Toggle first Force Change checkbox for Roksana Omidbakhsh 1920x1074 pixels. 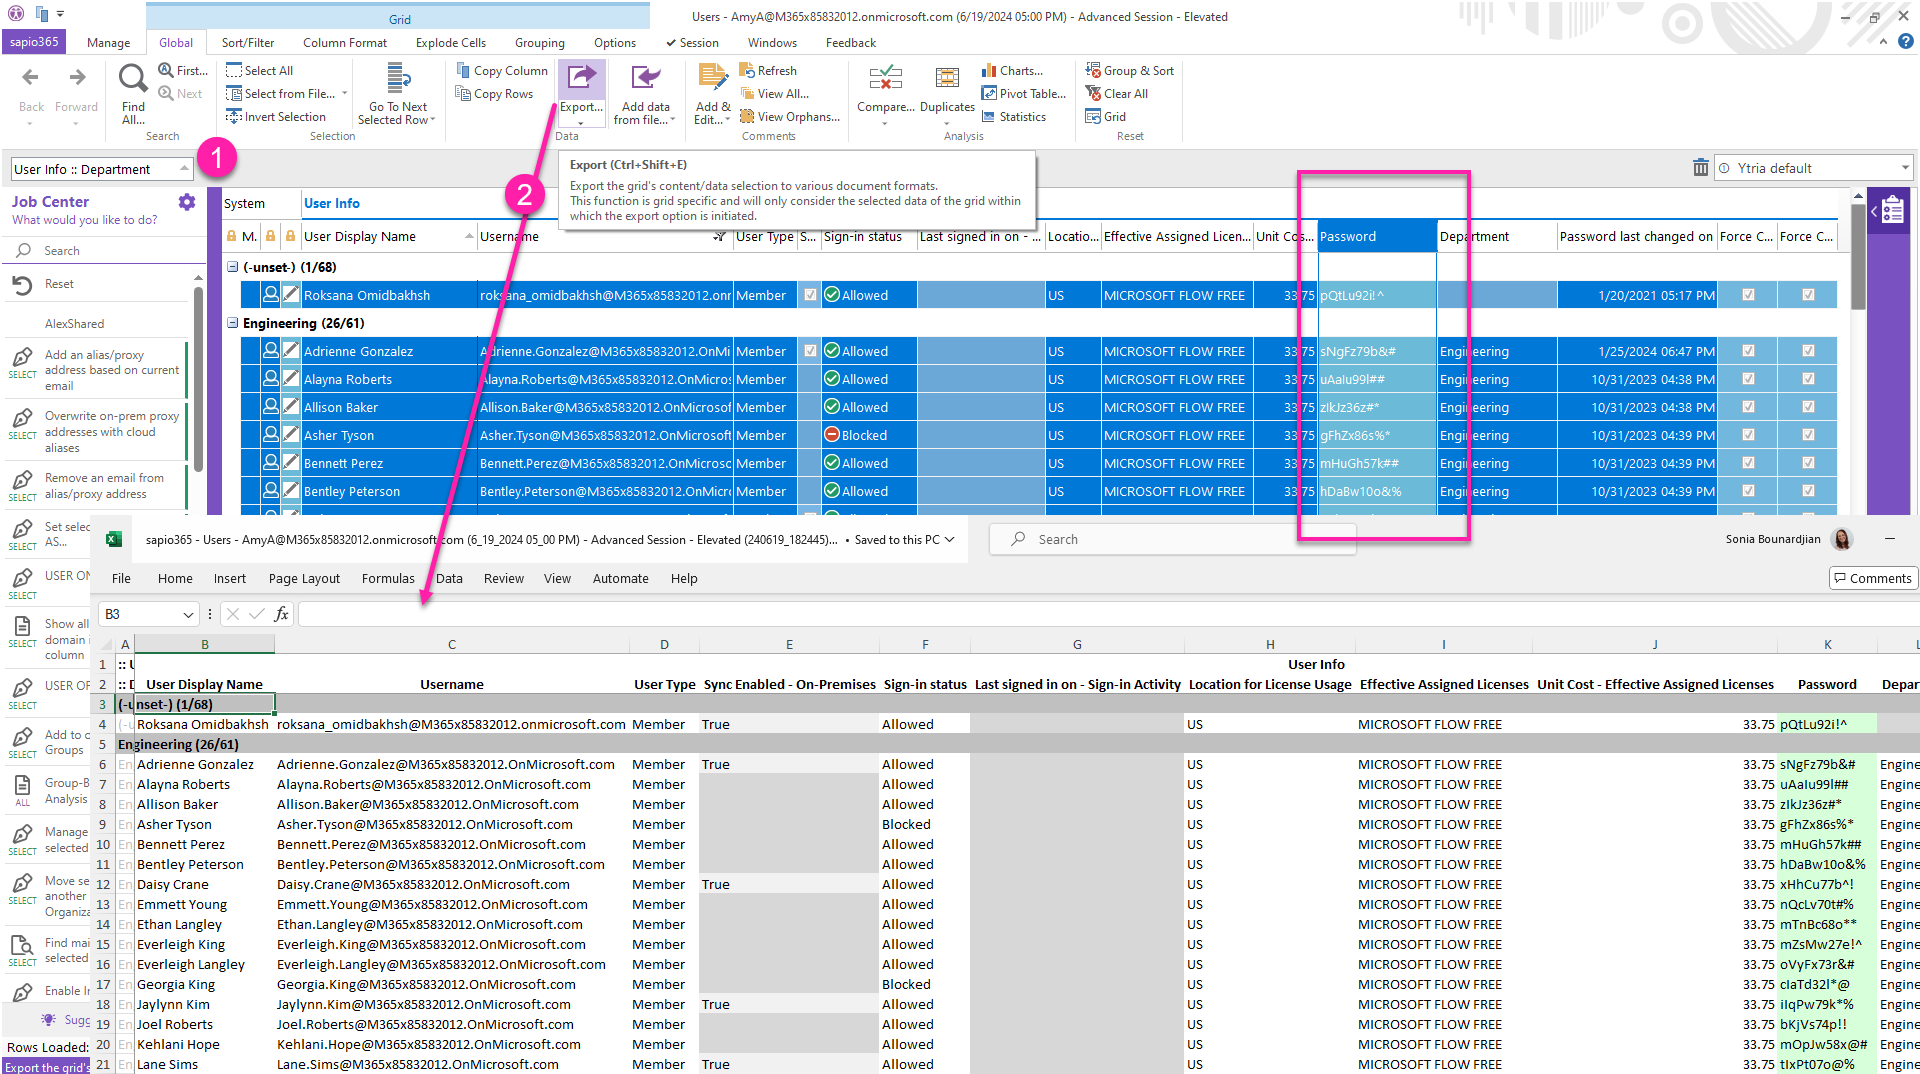pyautogui.click(x=1748, y=295)
